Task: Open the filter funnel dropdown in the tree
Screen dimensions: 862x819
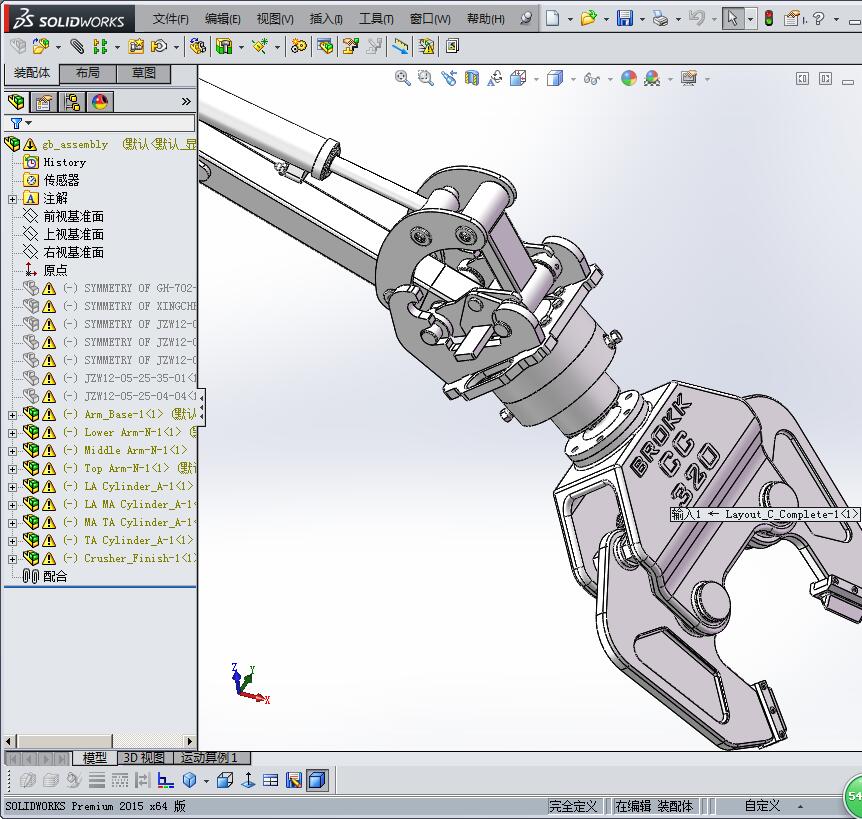Action: [21, 123]
